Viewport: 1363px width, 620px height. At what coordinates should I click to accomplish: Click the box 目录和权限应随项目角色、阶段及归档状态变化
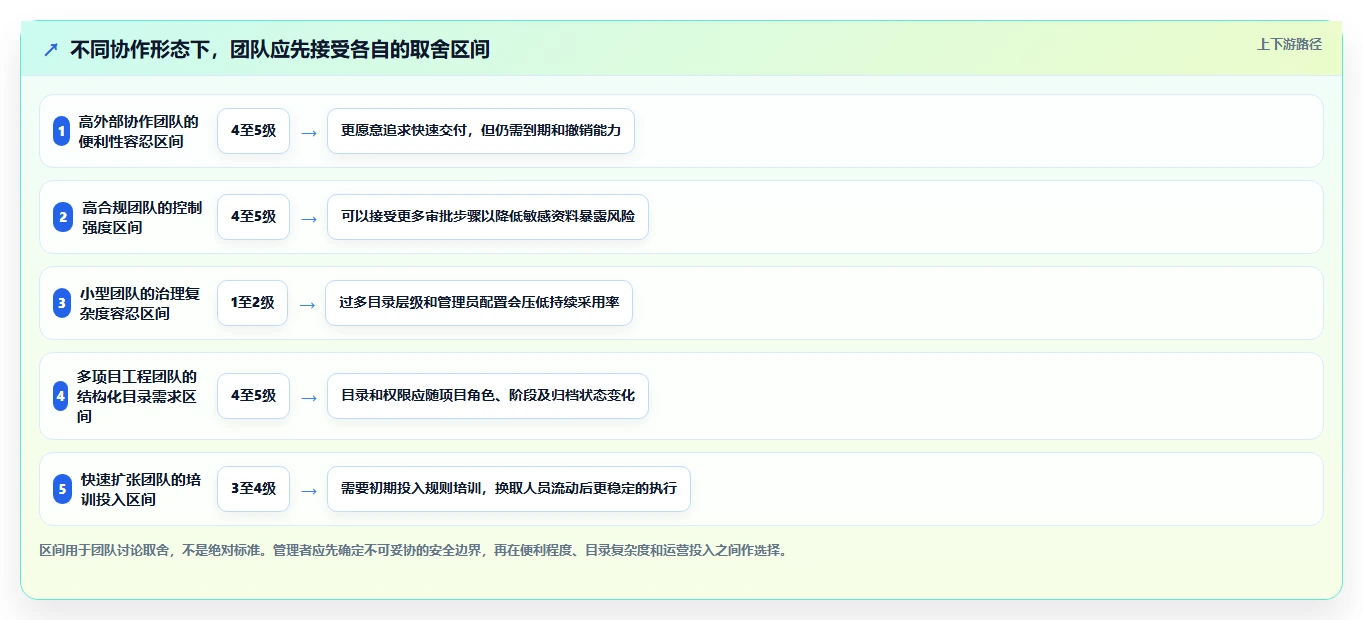(x=488, y=396)
